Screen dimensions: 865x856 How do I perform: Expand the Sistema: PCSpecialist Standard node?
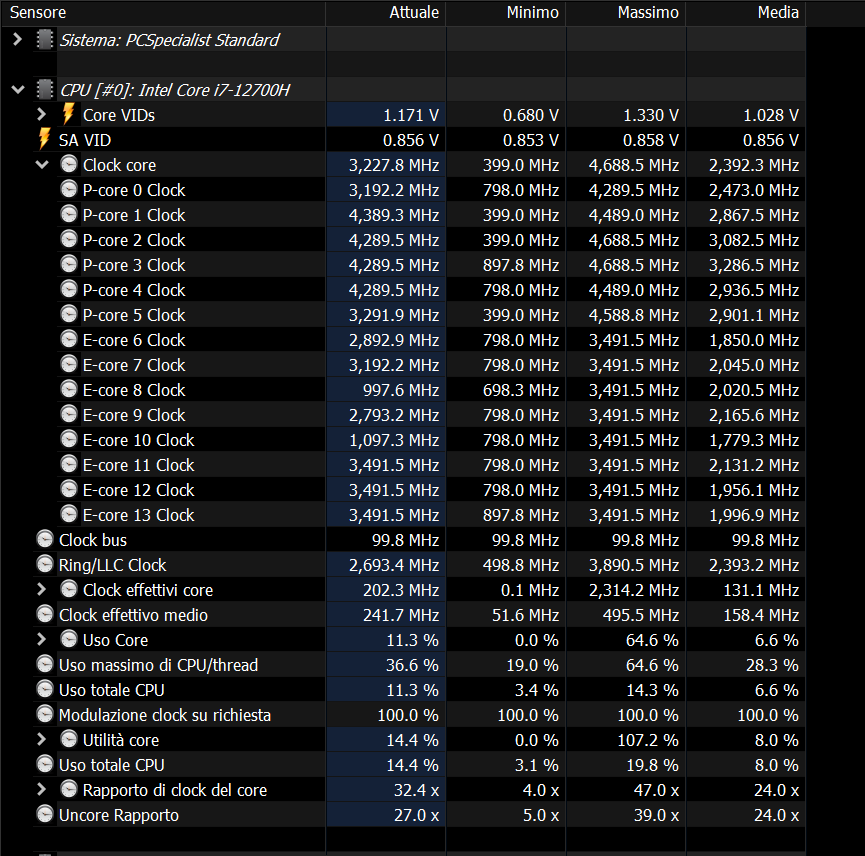(x=17, y=40)
